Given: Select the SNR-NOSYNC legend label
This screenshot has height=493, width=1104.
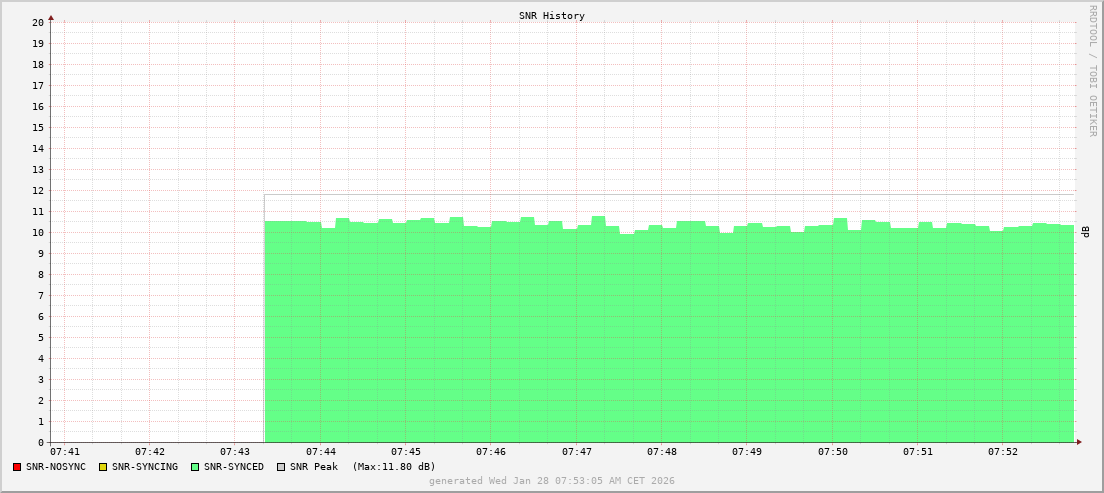Looking at the screenshot, I should 56,467.
